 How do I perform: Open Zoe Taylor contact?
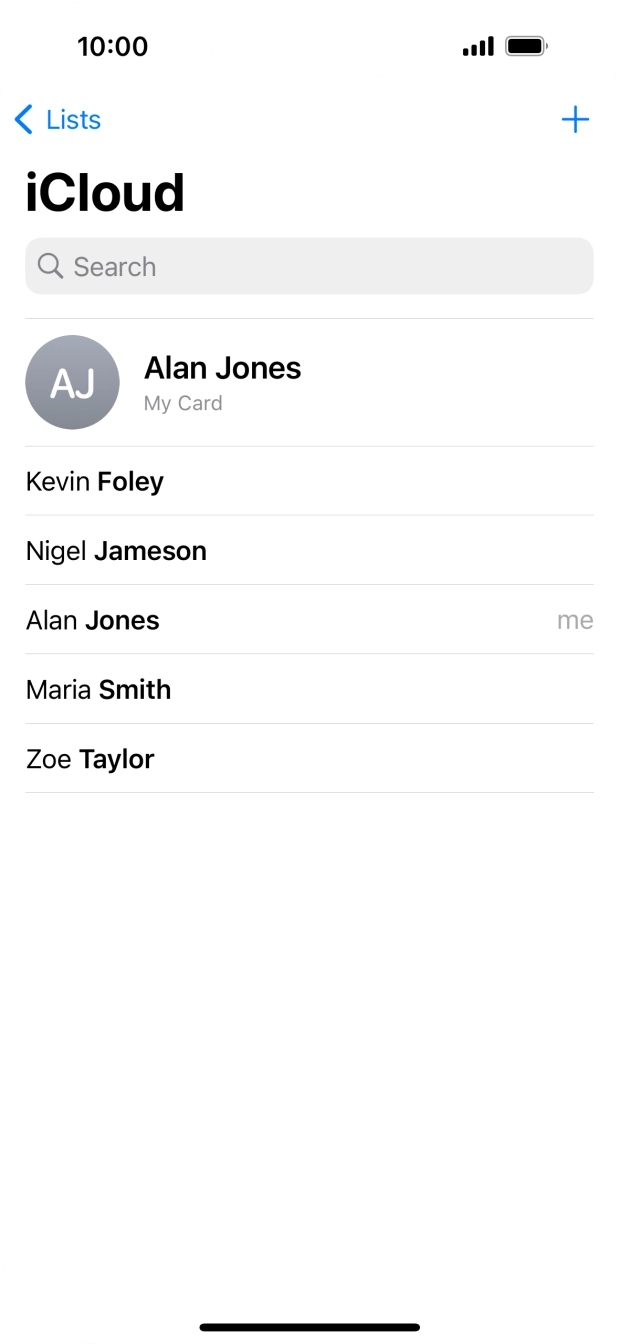(x=90, y=759)
